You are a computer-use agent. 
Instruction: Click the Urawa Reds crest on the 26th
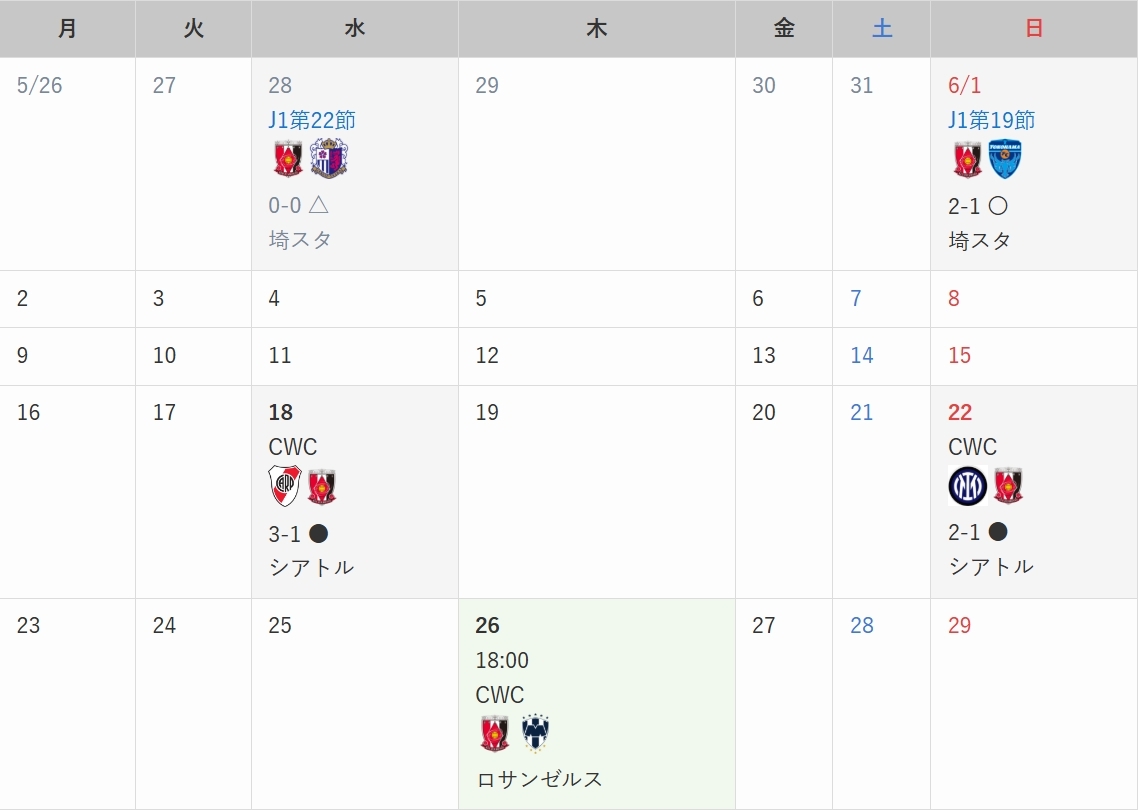[x=495, y=734]
